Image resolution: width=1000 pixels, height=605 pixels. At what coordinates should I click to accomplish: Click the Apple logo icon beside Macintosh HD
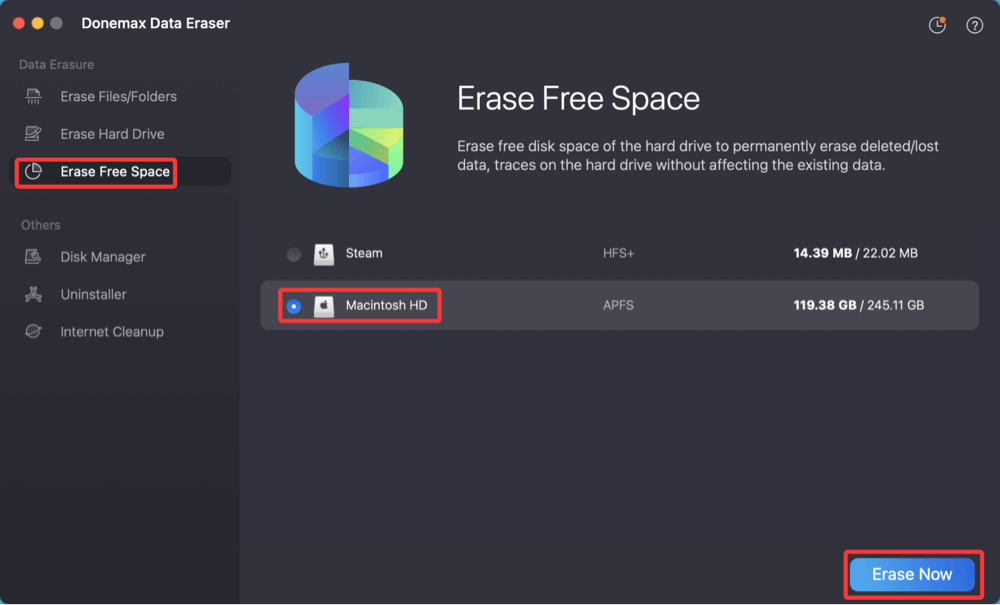click(x=324, y=306)
